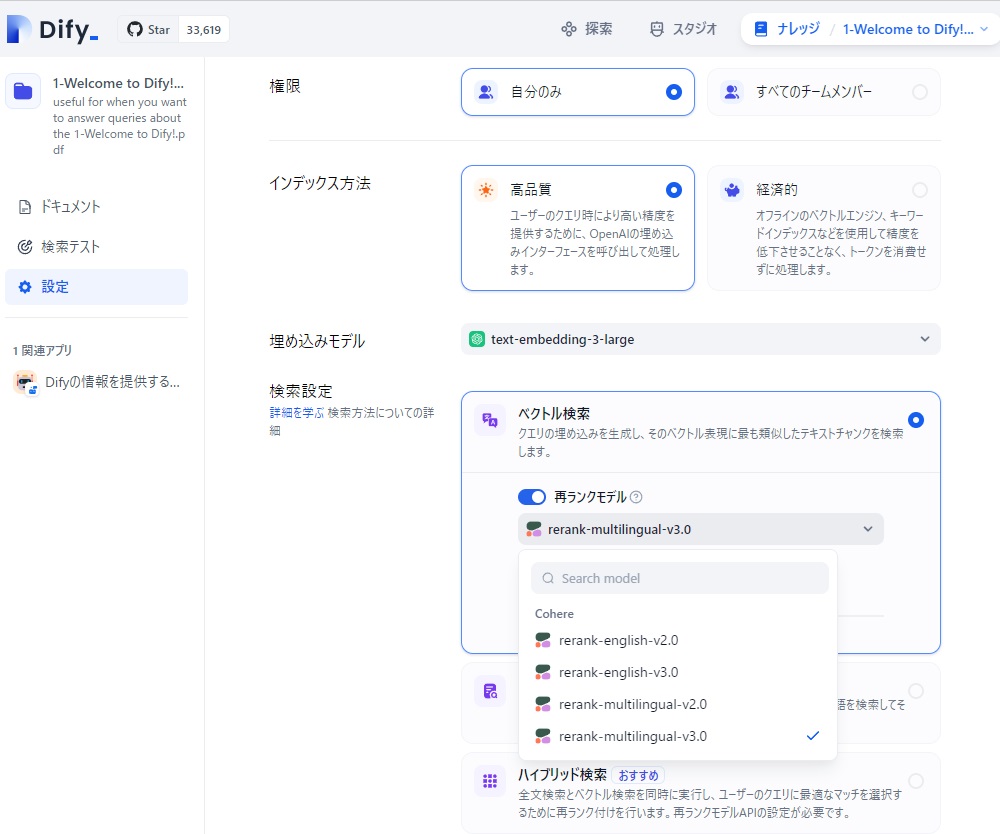Screen dimensions: 1000x834
Task: Select 経済的 index method radio button
Action: point(920,190)
